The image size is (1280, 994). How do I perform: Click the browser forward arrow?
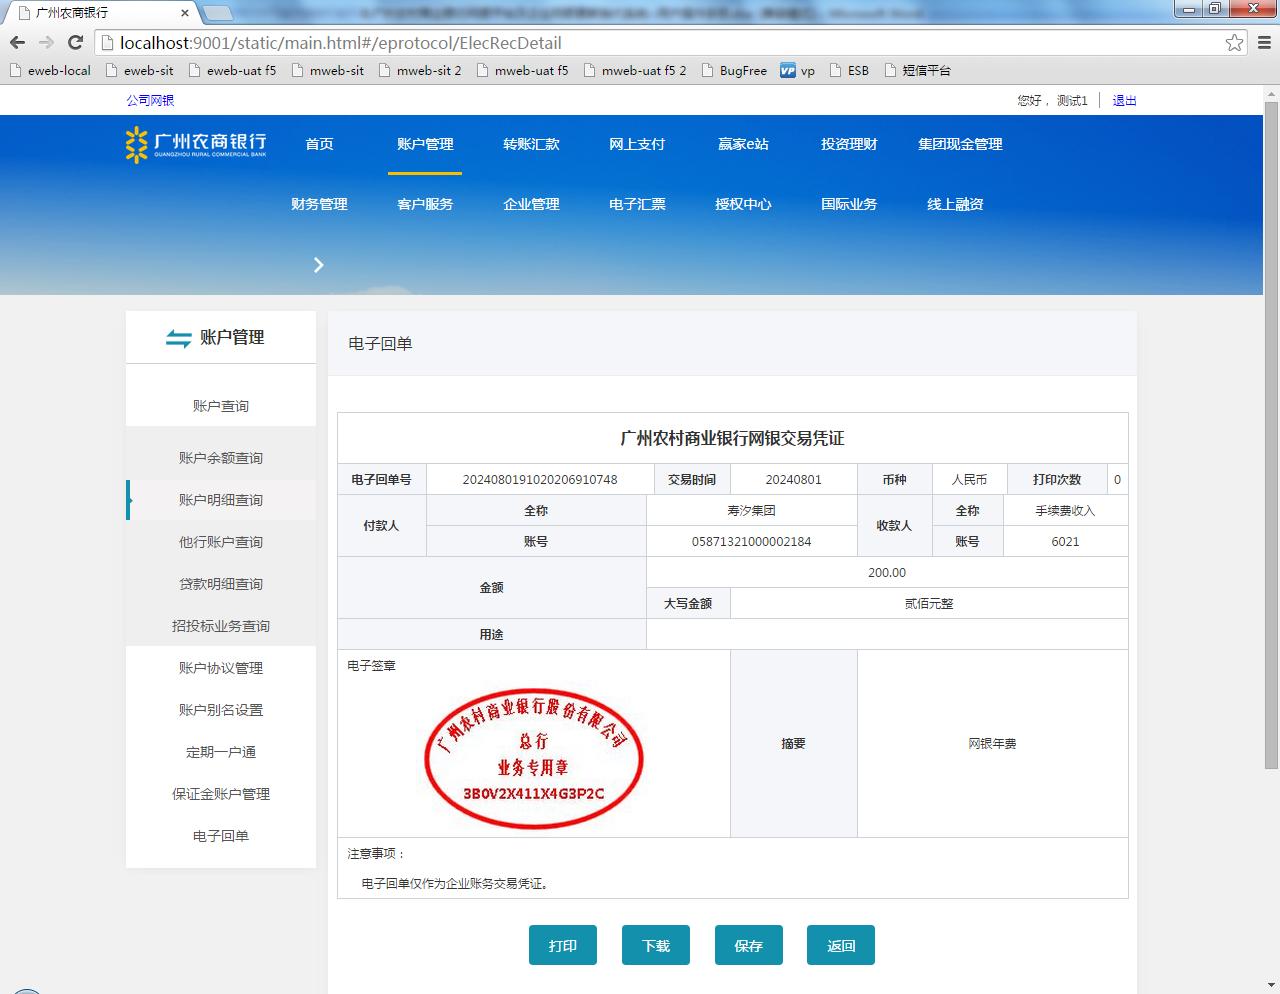pyautogui.click(x=46, y=42)
